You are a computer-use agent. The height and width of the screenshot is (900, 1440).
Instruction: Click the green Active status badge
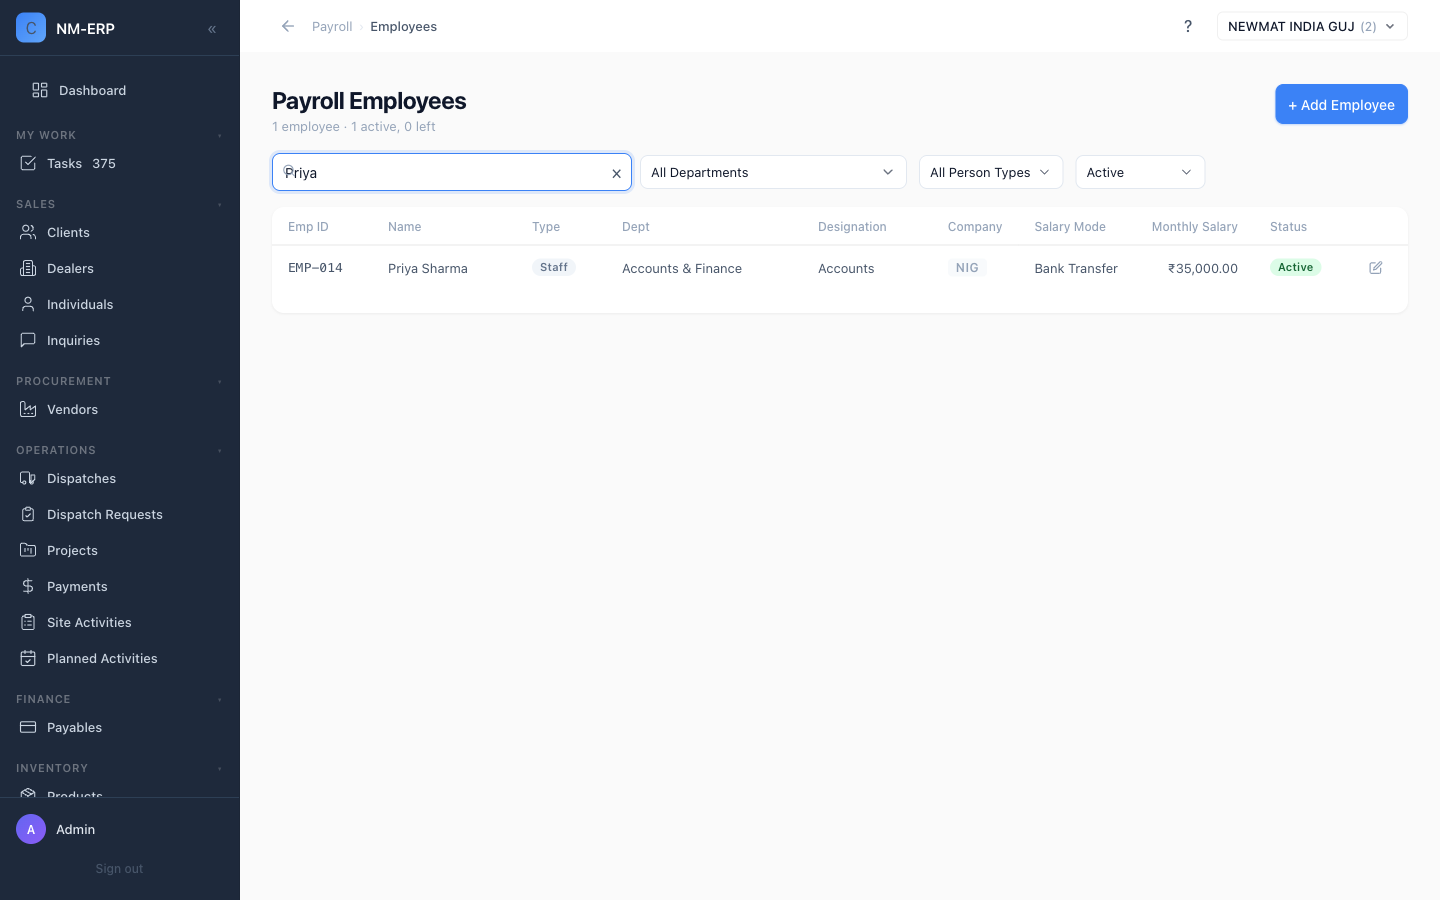[x=1295, y=267]
